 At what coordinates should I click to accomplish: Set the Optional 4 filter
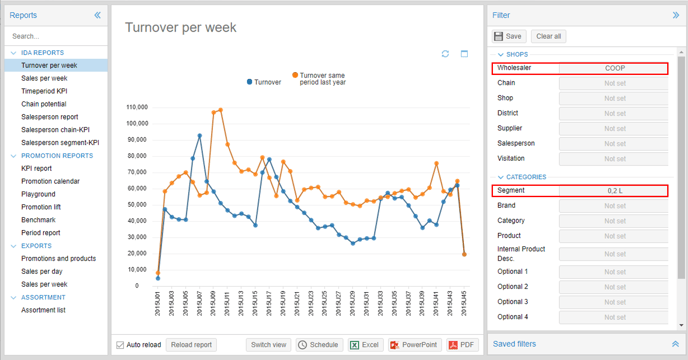click(x=613, y=317)
